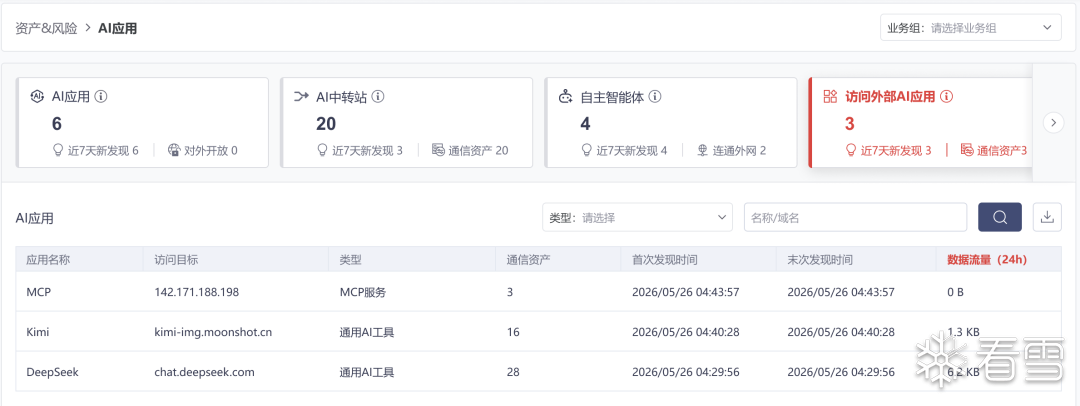Click the 通信资产 column header

click(529, 260)
